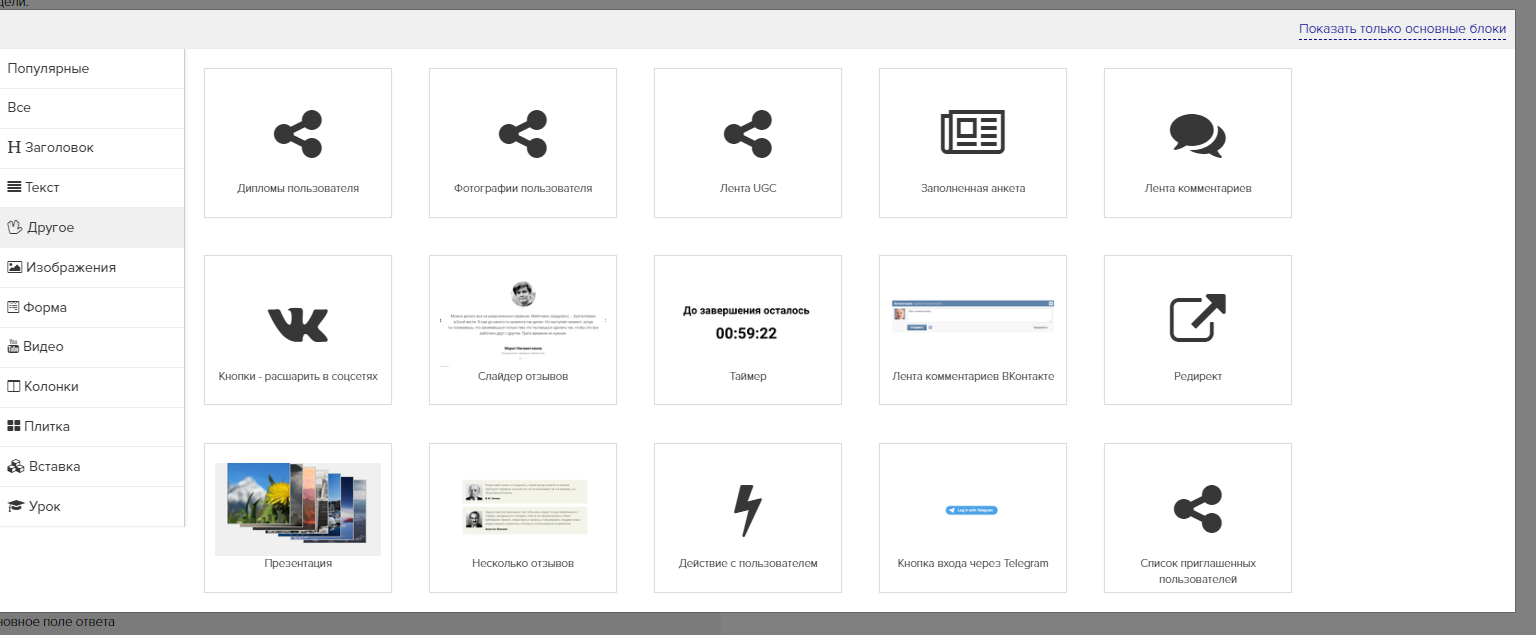Screen dimensions: 1536x635
Task: Switch to the Изображения category
Action: [x=70, y=267]
